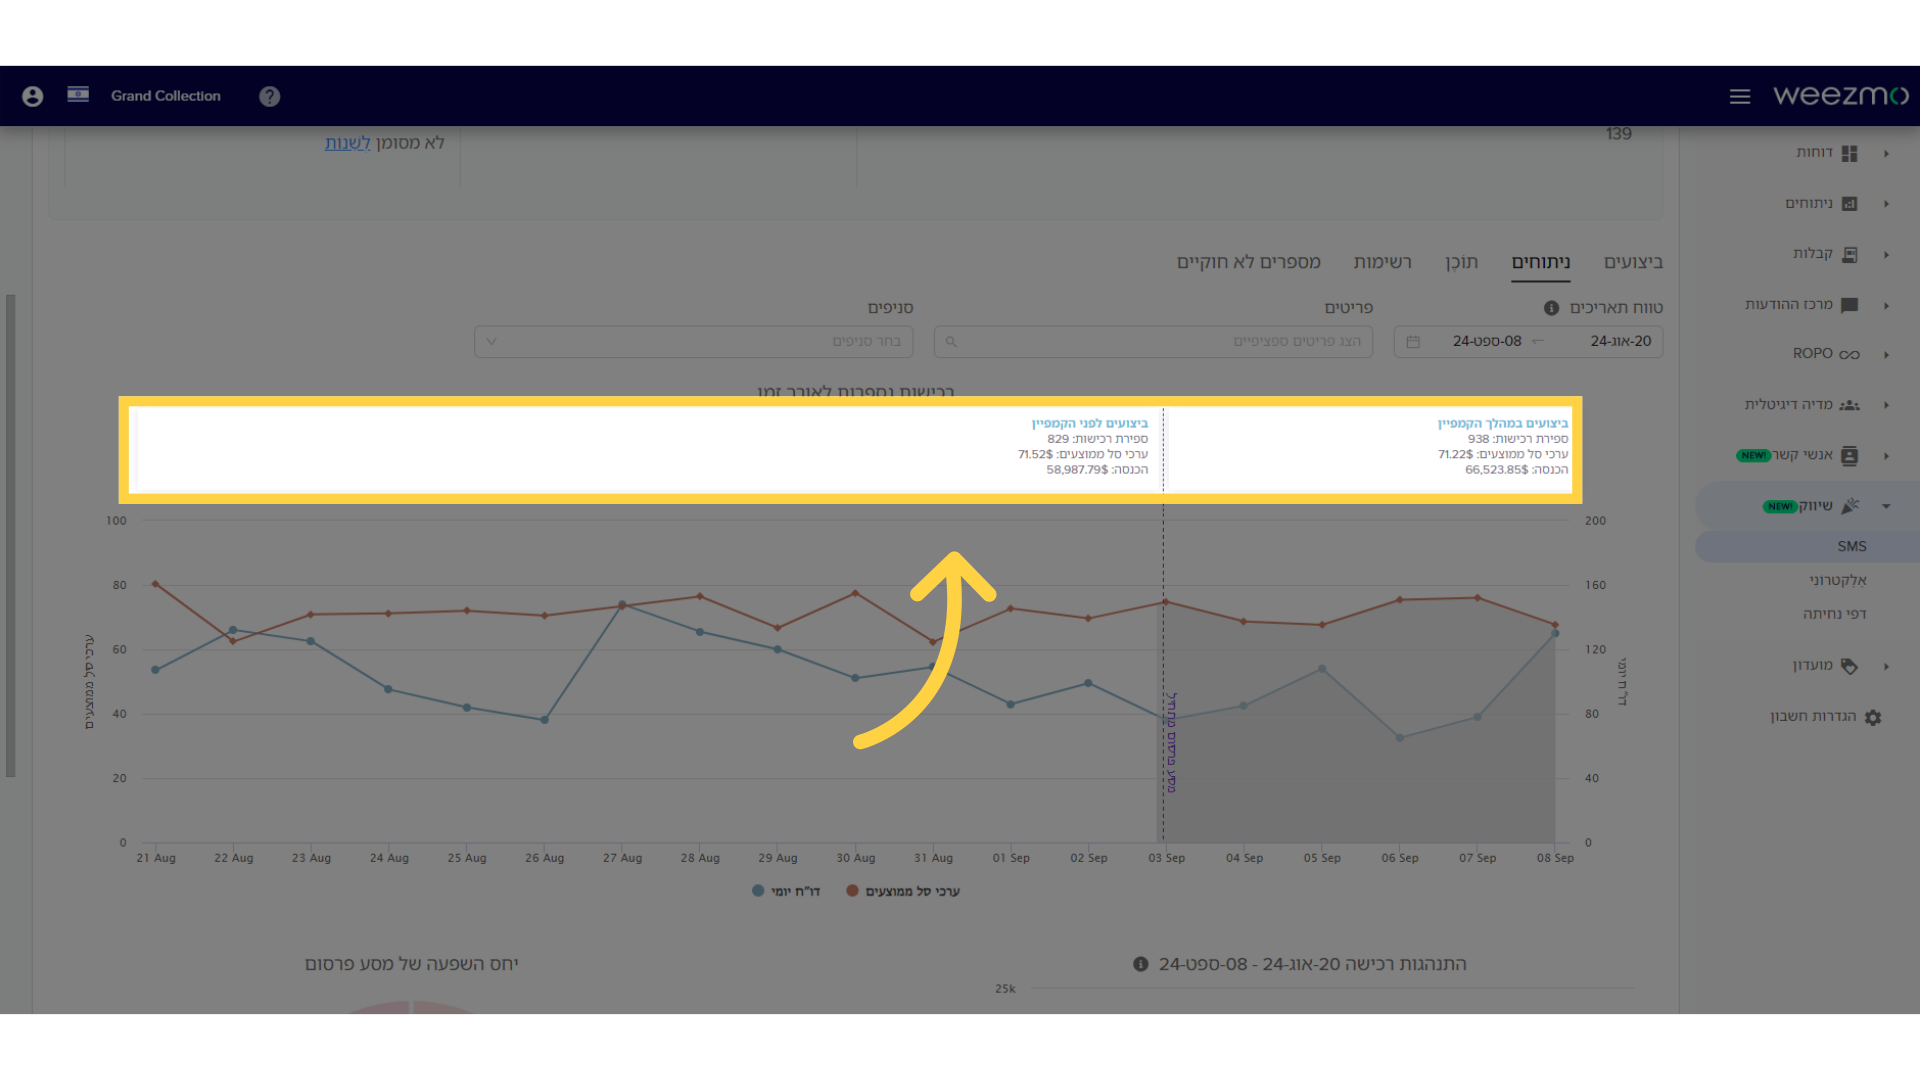Screen dimensions: 1920x1080
Task: Click the לשנות link
Action: (347, 143)
